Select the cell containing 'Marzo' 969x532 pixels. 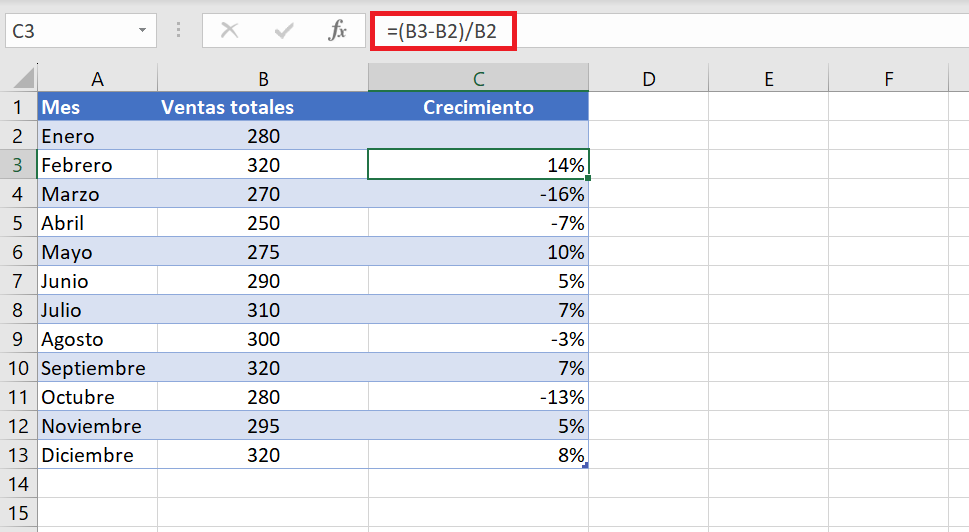(x=97, y=194)
